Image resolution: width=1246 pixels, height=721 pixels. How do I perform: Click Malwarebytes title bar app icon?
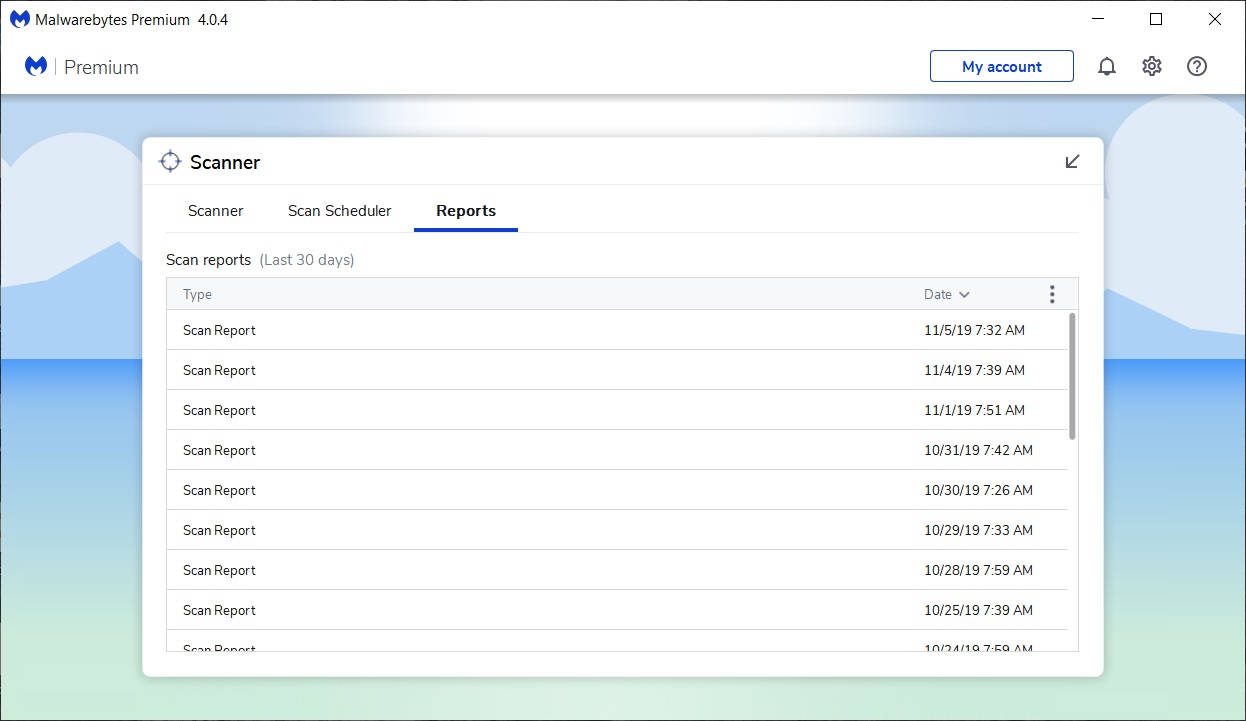coord(19,19)
